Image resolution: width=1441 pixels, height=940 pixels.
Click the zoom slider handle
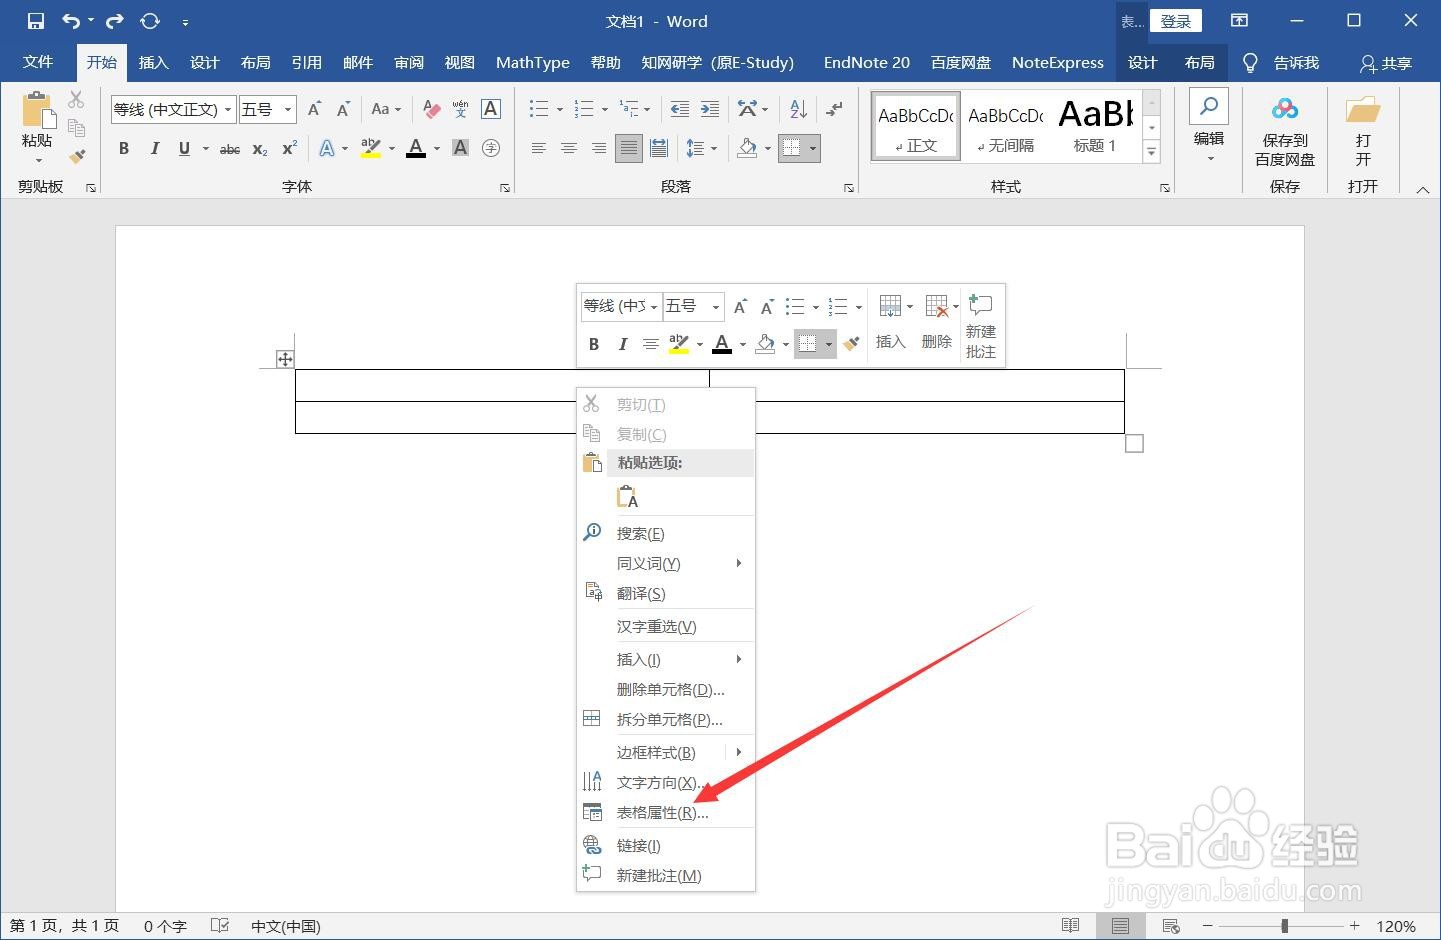point(1284,926)
